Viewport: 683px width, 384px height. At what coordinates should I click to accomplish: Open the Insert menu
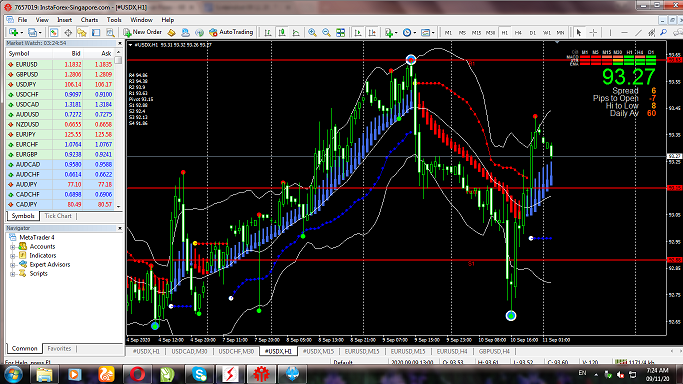tap(64, 20)
